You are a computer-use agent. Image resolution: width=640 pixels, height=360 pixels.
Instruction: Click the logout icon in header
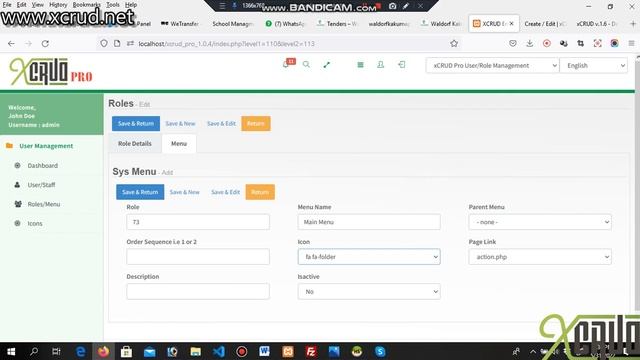tap(402, 64)
